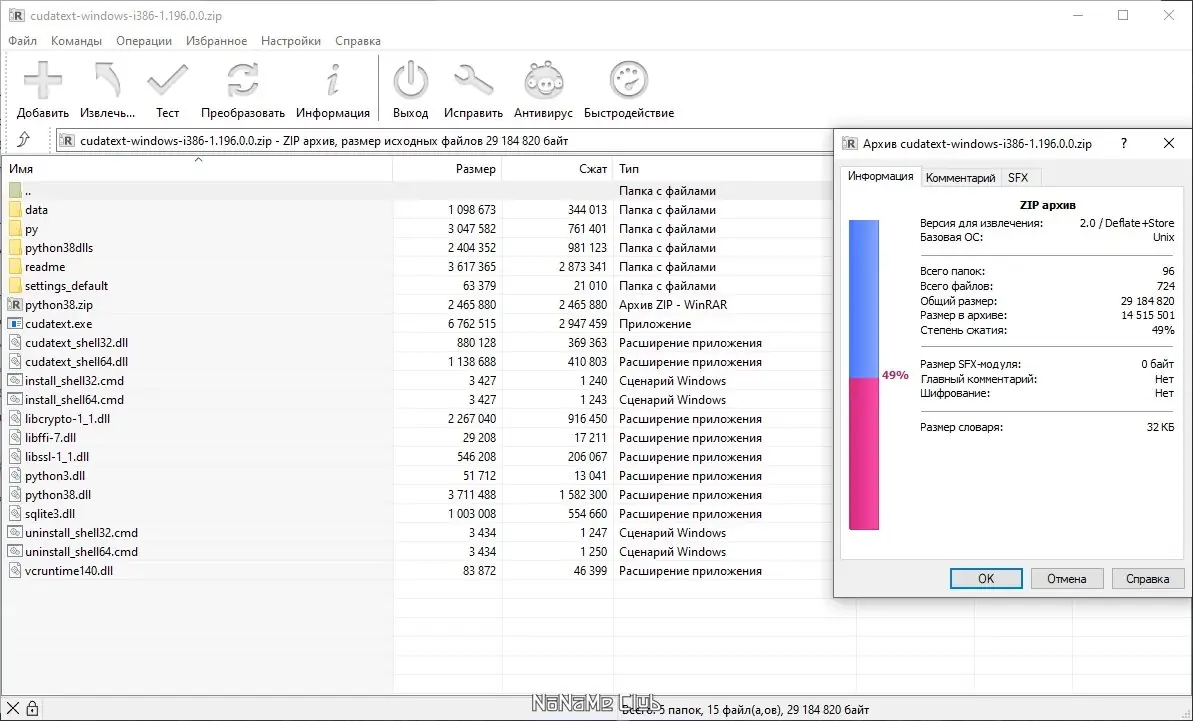1193x721 pixels.
Task: Switch to the Комментарий tab
Action: click(960, 178)
